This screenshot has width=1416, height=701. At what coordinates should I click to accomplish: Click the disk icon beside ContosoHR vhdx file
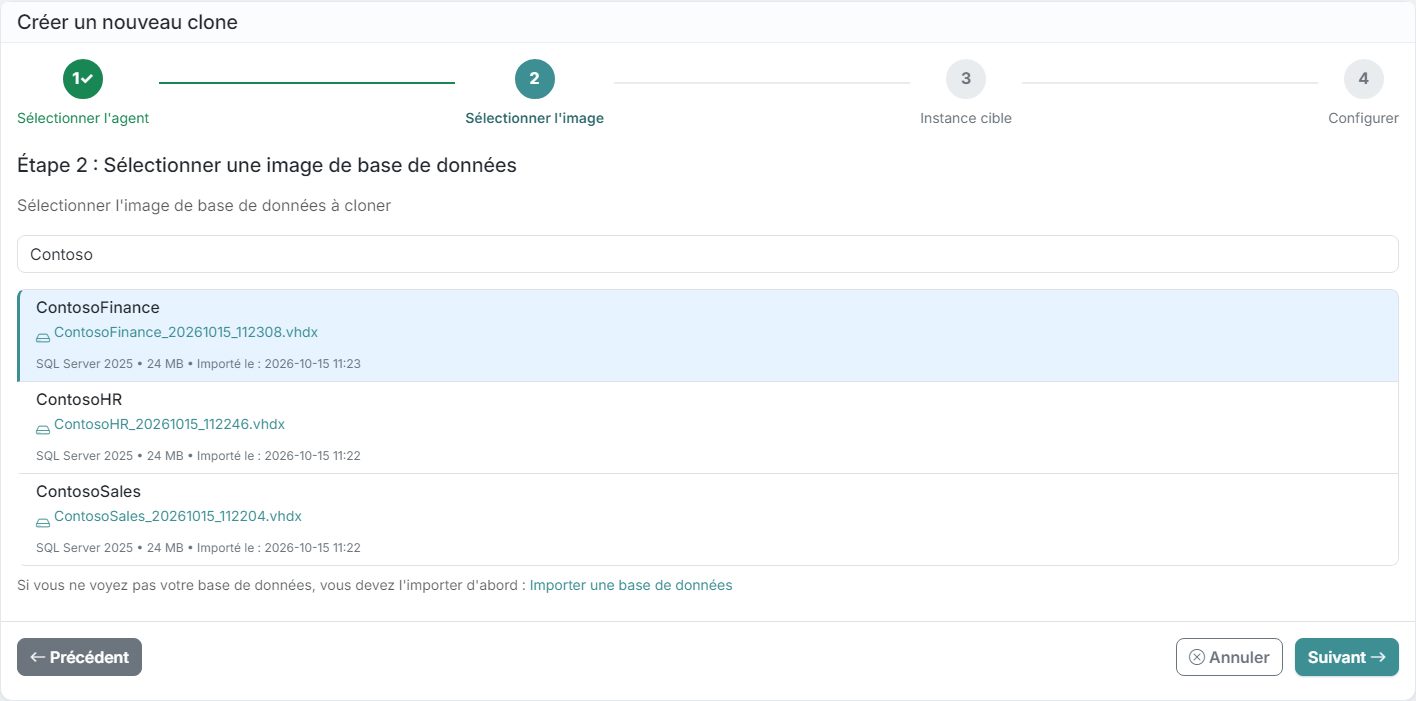click(x=43, y=429)
